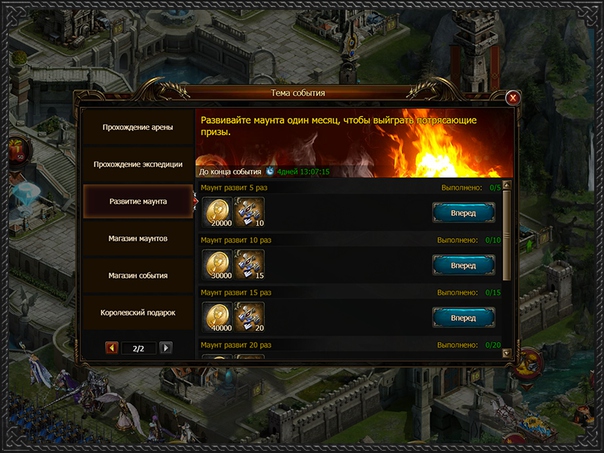This screenshot has height=453, width=604.
Task: Click the rewards list scrollbar thumb
Action: (507, 235)
